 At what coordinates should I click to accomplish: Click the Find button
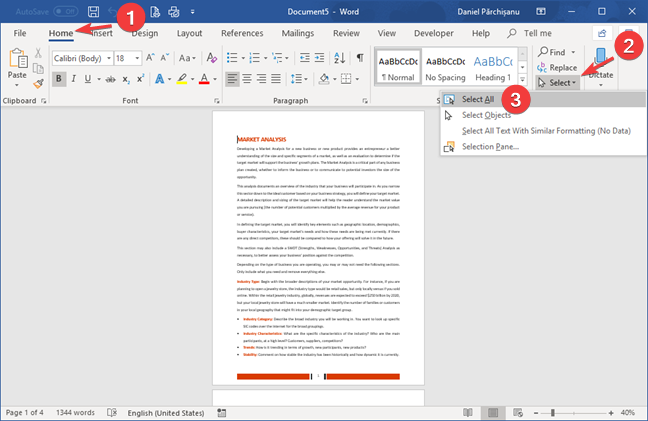click(x=556, y=52)
